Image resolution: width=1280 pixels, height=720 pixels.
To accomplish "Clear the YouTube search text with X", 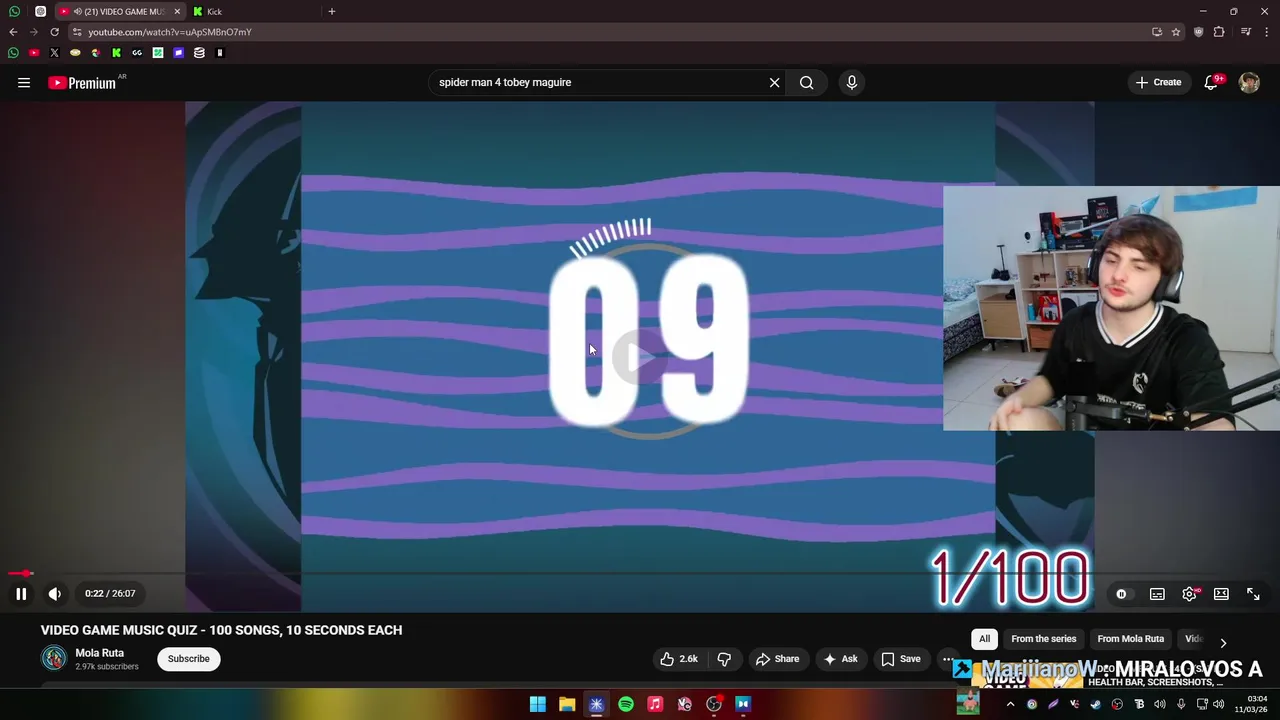I will [774, 83].
